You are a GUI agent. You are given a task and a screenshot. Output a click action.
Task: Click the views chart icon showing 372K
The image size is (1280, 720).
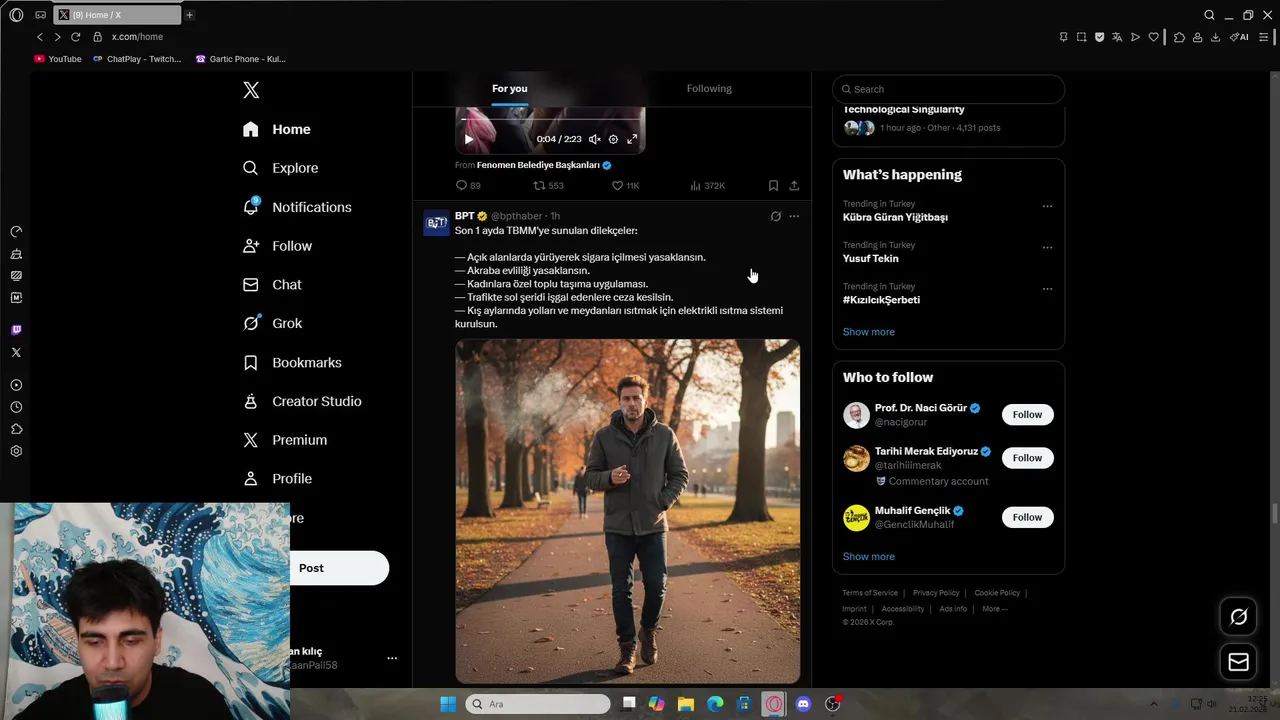695,186
